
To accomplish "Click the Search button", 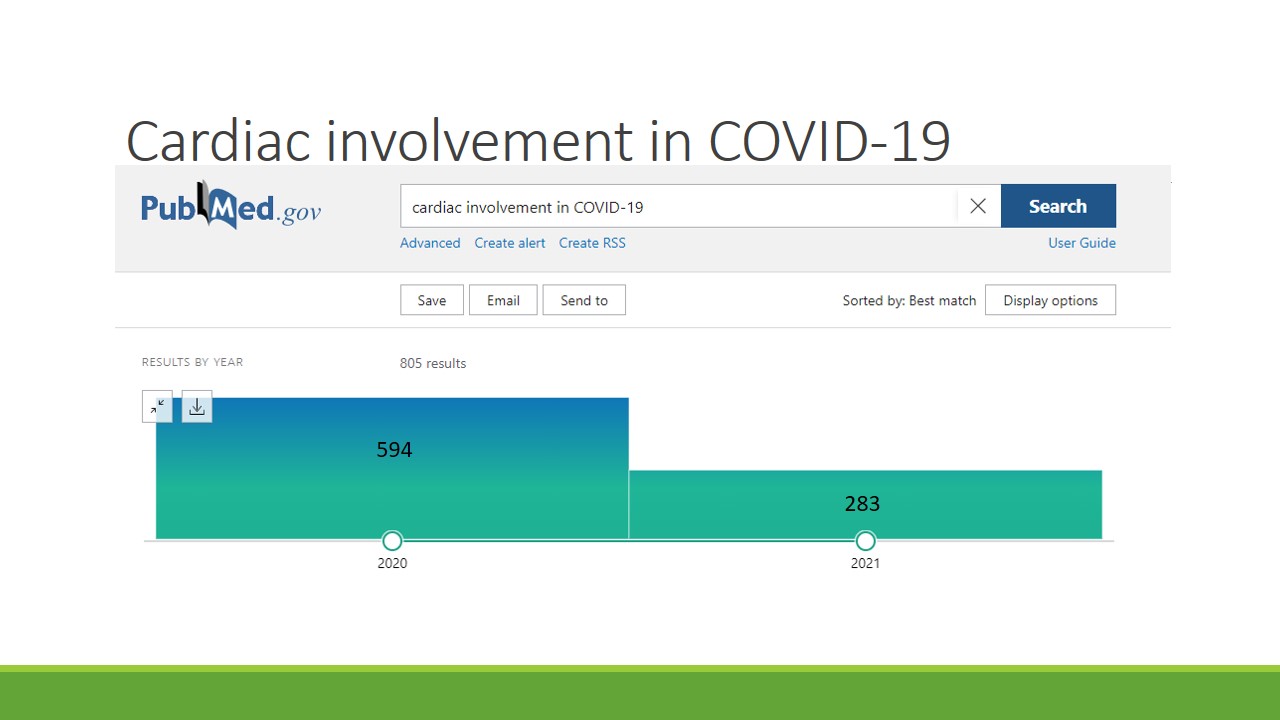I will coord(1057,206).
